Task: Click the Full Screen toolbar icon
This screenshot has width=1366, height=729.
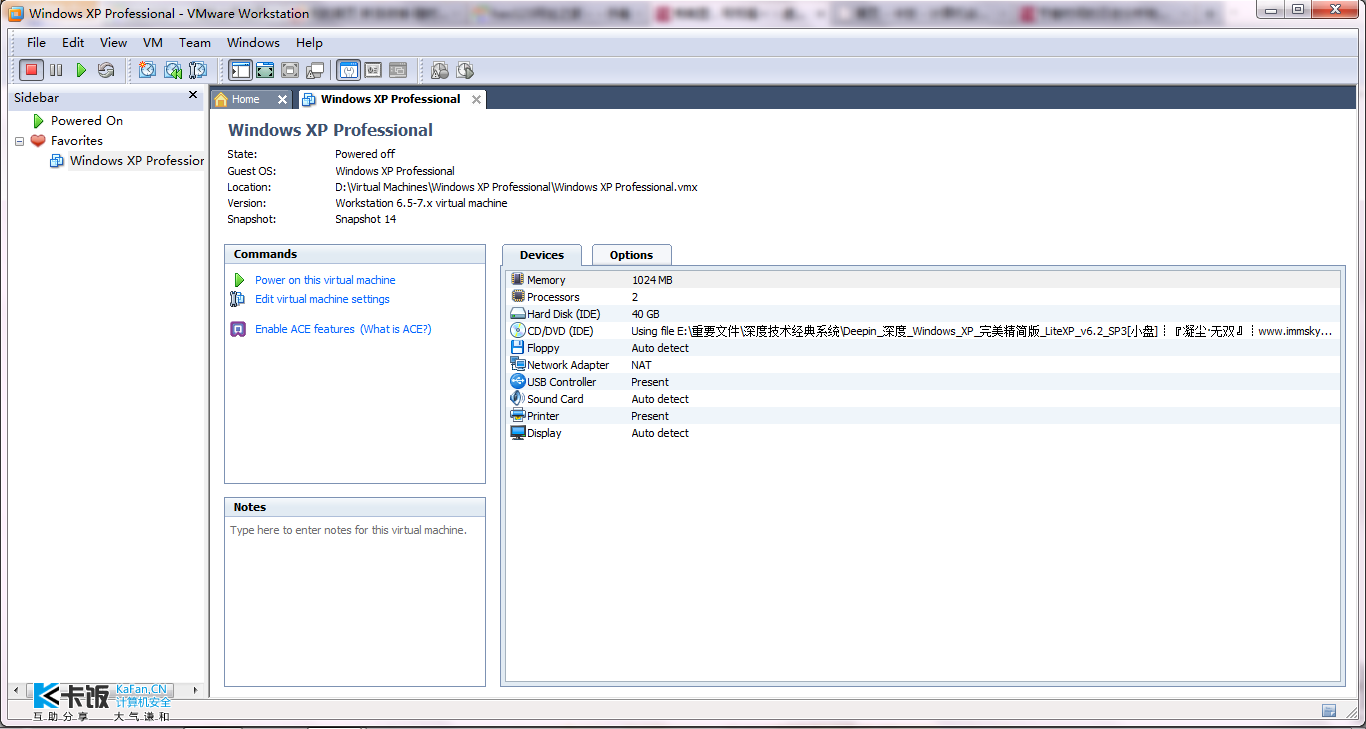Action: click(x=290, y=70)
